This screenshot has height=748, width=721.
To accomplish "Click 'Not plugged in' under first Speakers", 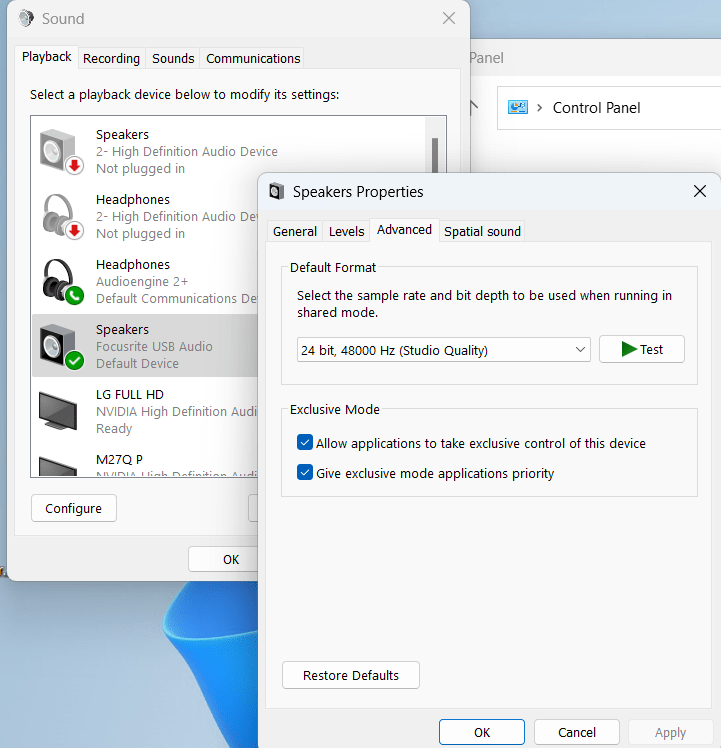I will click(140, 168).
